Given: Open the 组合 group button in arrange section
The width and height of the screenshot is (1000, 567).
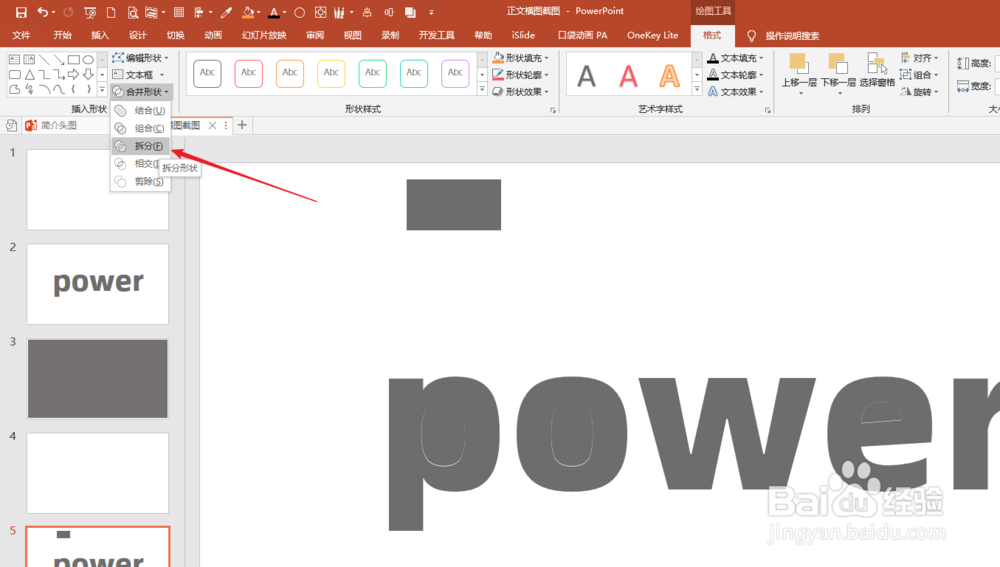Looking at the screenshot, I should (920, 75).
